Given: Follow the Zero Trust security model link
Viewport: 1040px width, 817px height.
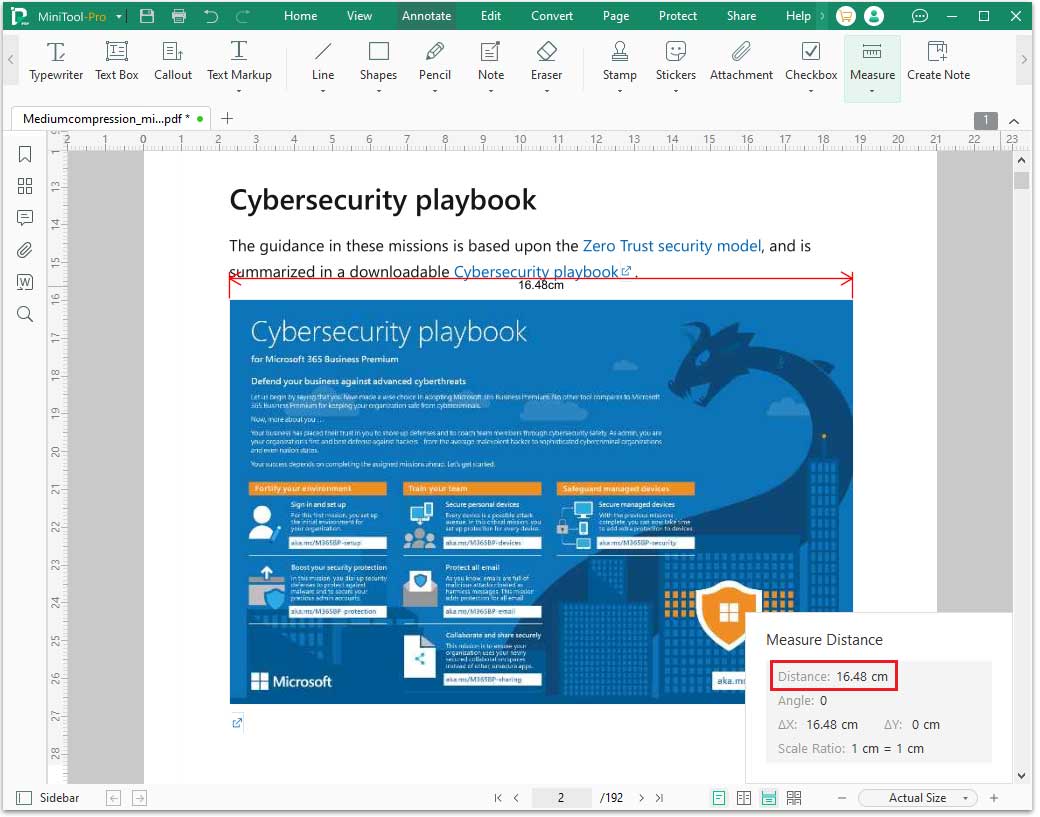Looking at the screenshot, I should coord(672,246).
